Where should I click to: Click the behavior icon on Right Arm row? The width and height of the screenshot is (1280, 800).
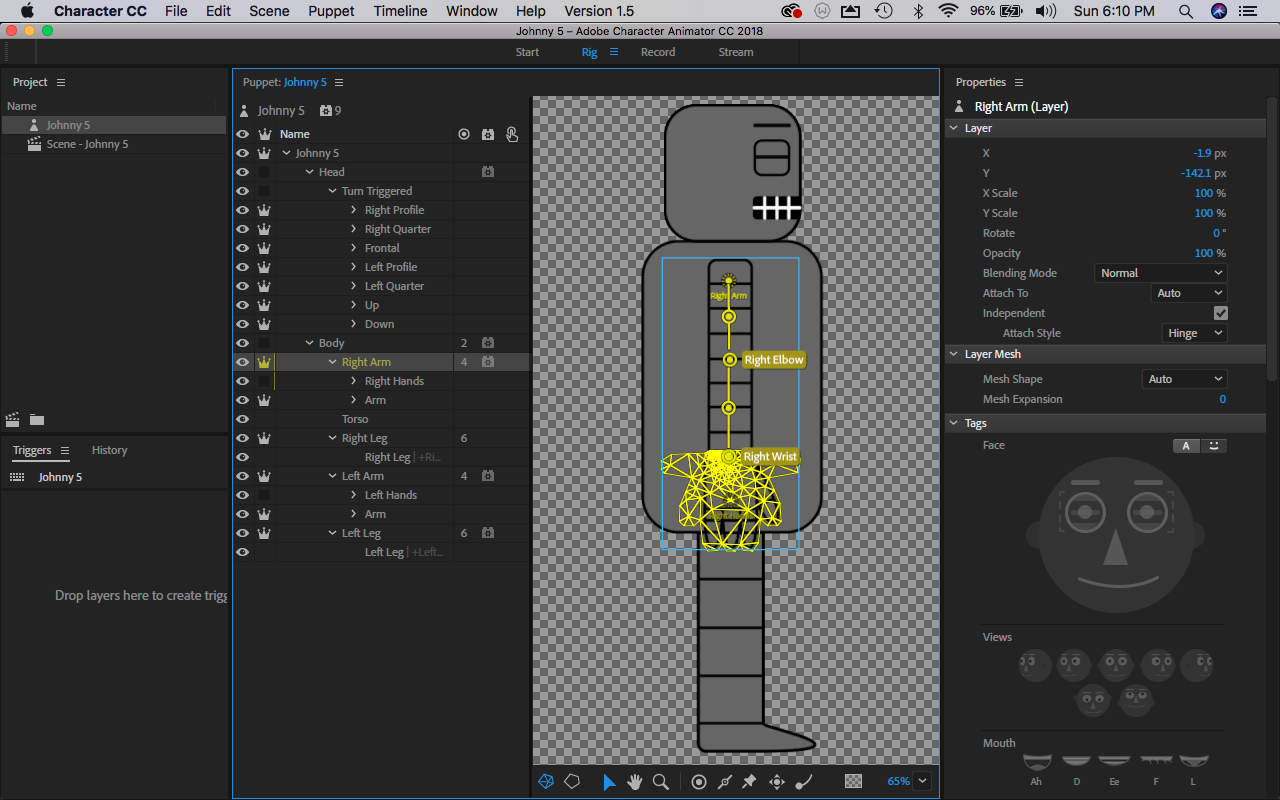(488, 362)
